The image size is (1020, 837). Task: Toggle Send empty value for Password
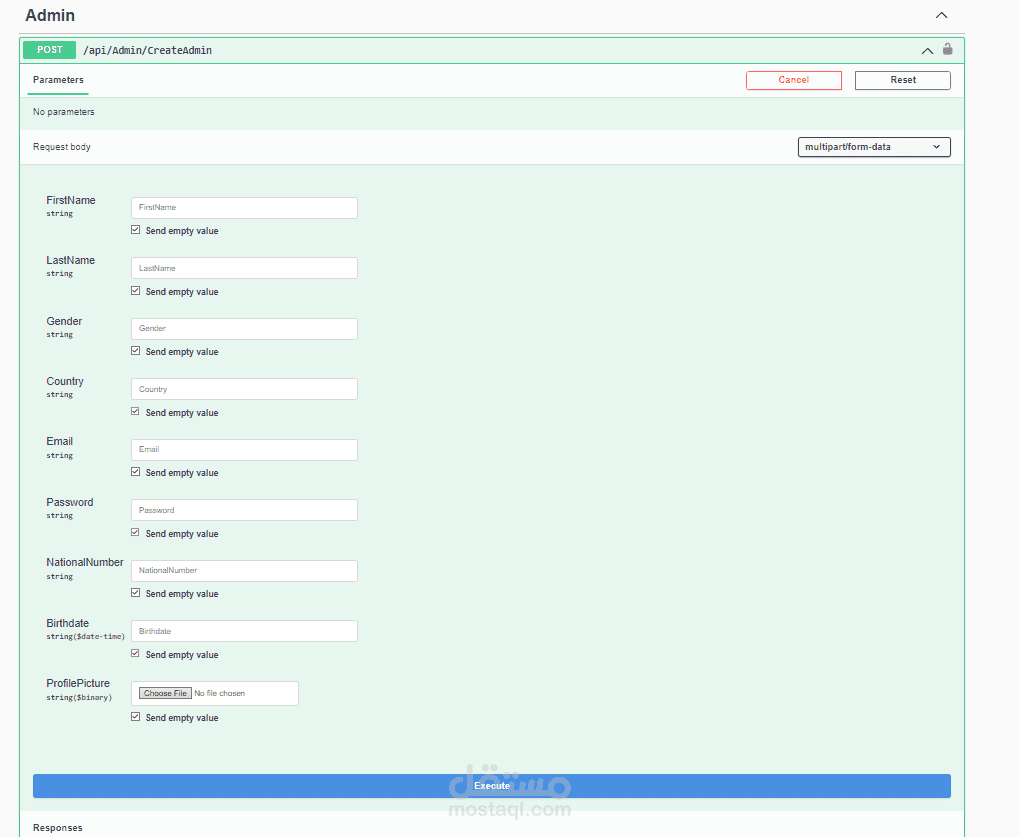tap(135, 533)
